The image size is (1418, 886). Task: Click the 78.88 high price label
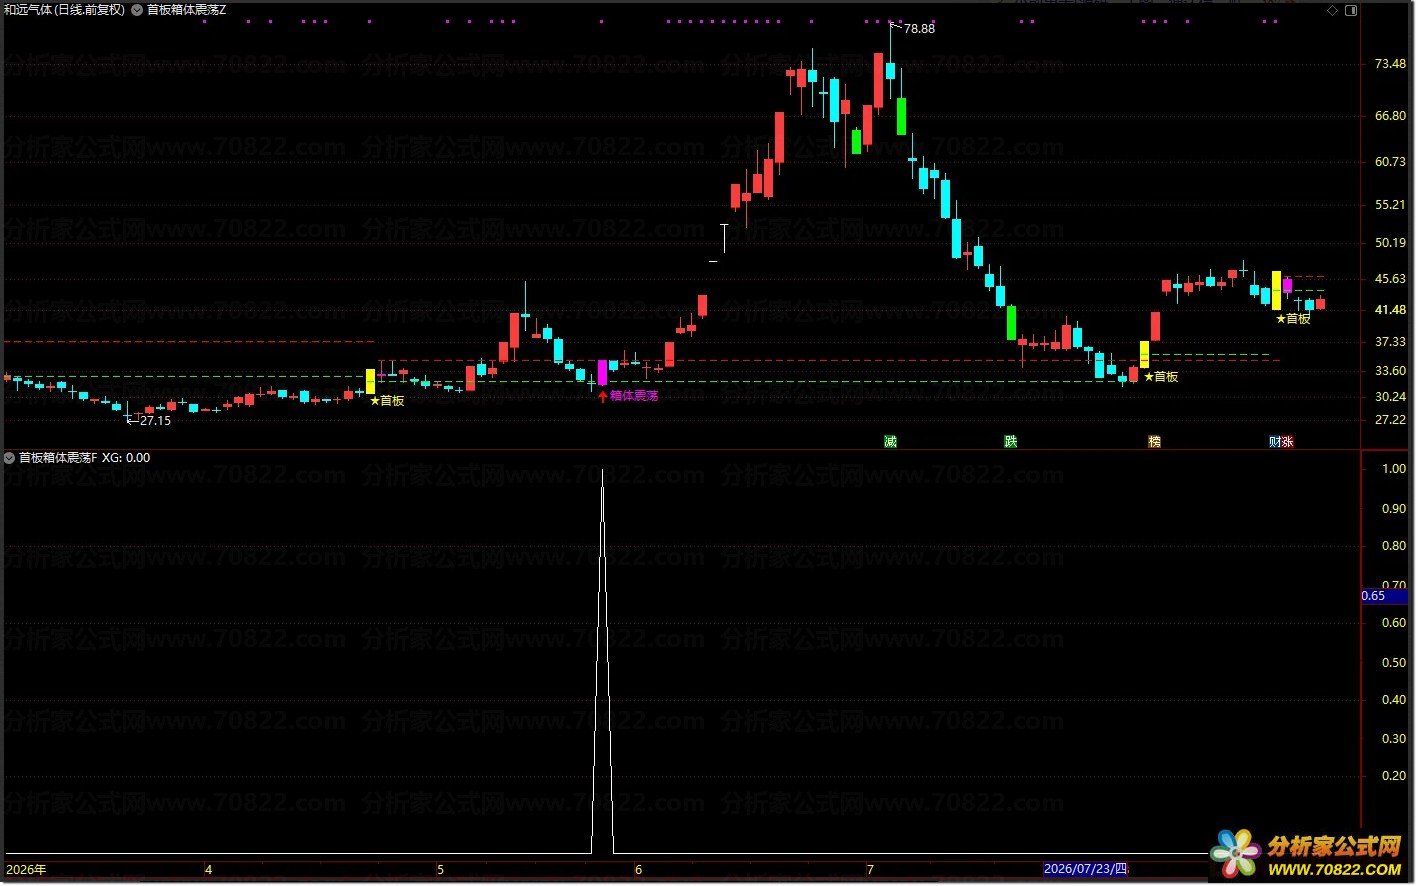[919, 29]
